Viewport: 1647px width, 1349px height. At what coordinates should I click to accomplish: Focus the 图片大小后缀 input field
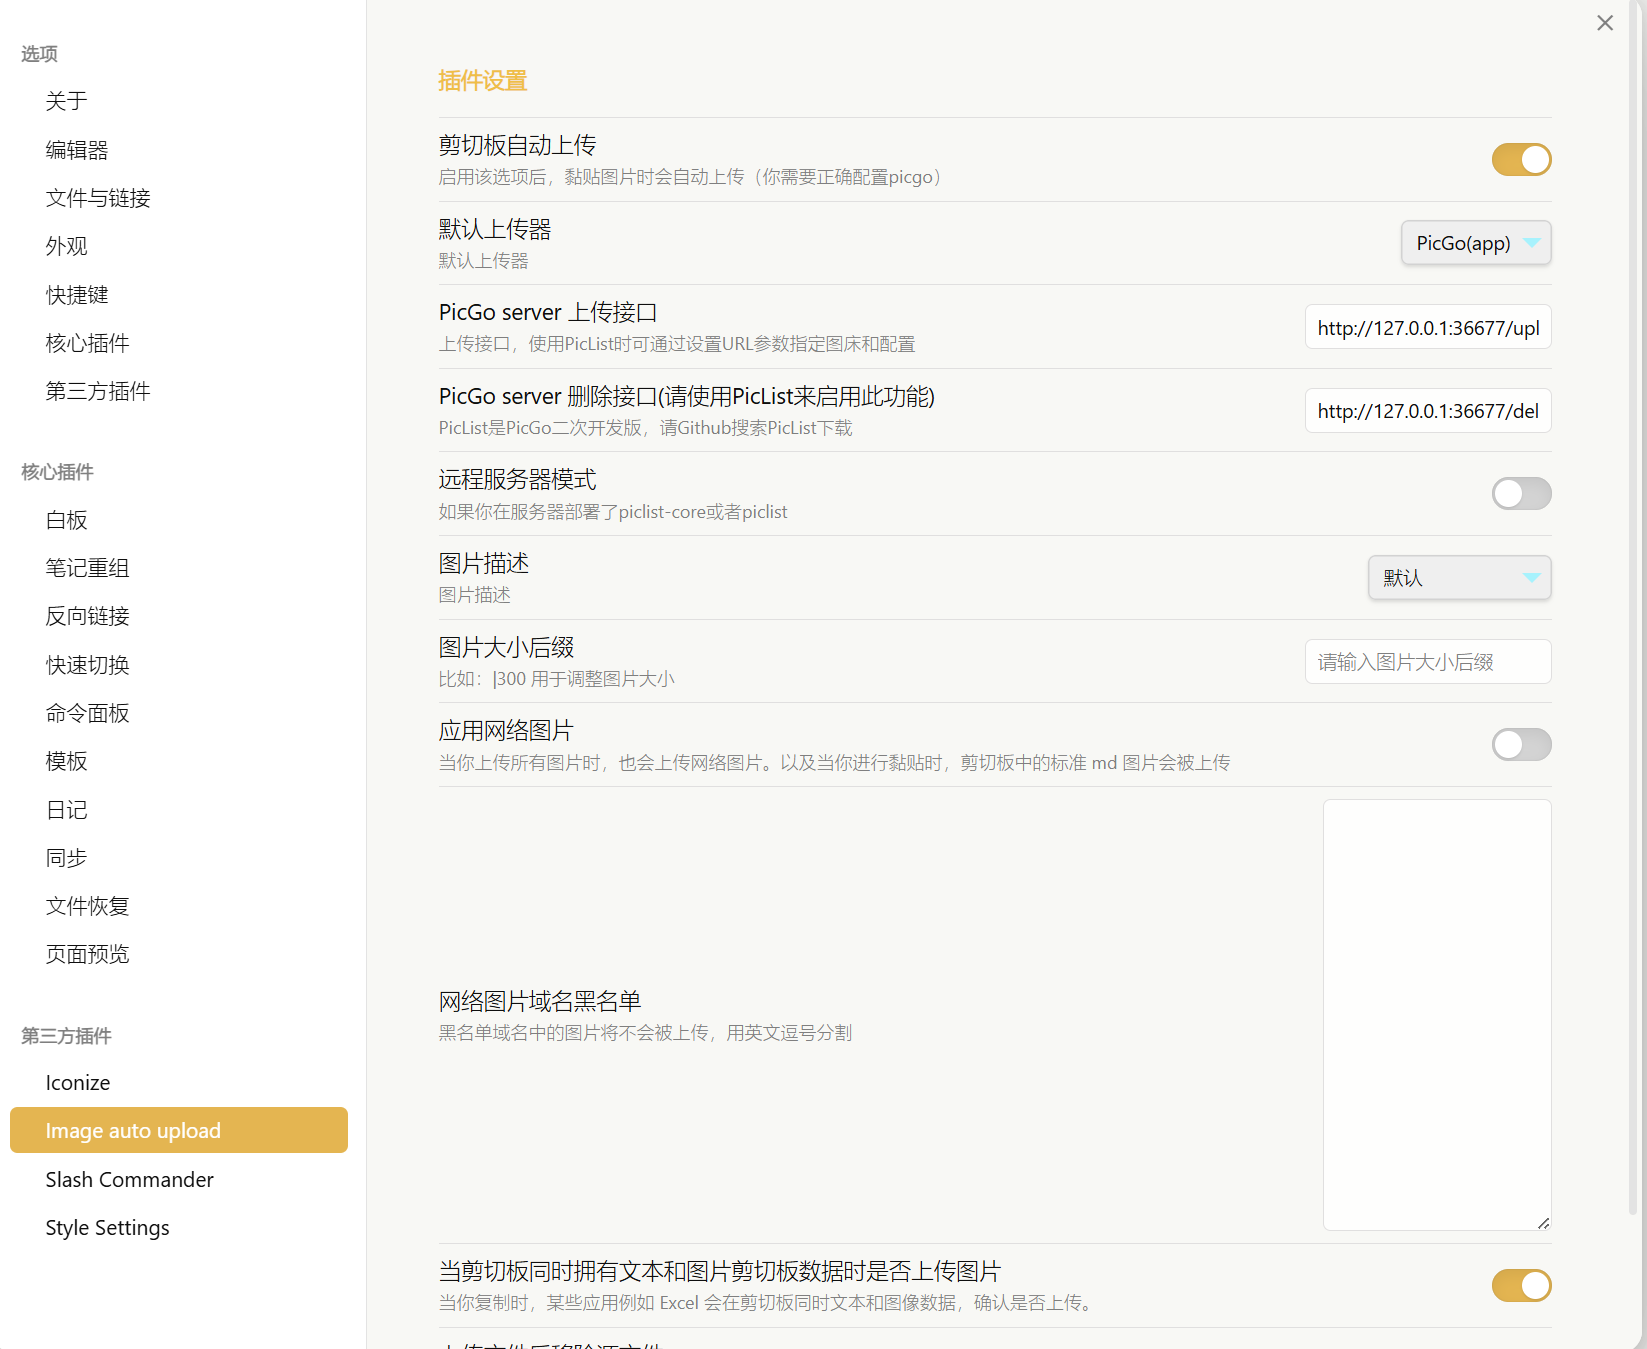1427,662
